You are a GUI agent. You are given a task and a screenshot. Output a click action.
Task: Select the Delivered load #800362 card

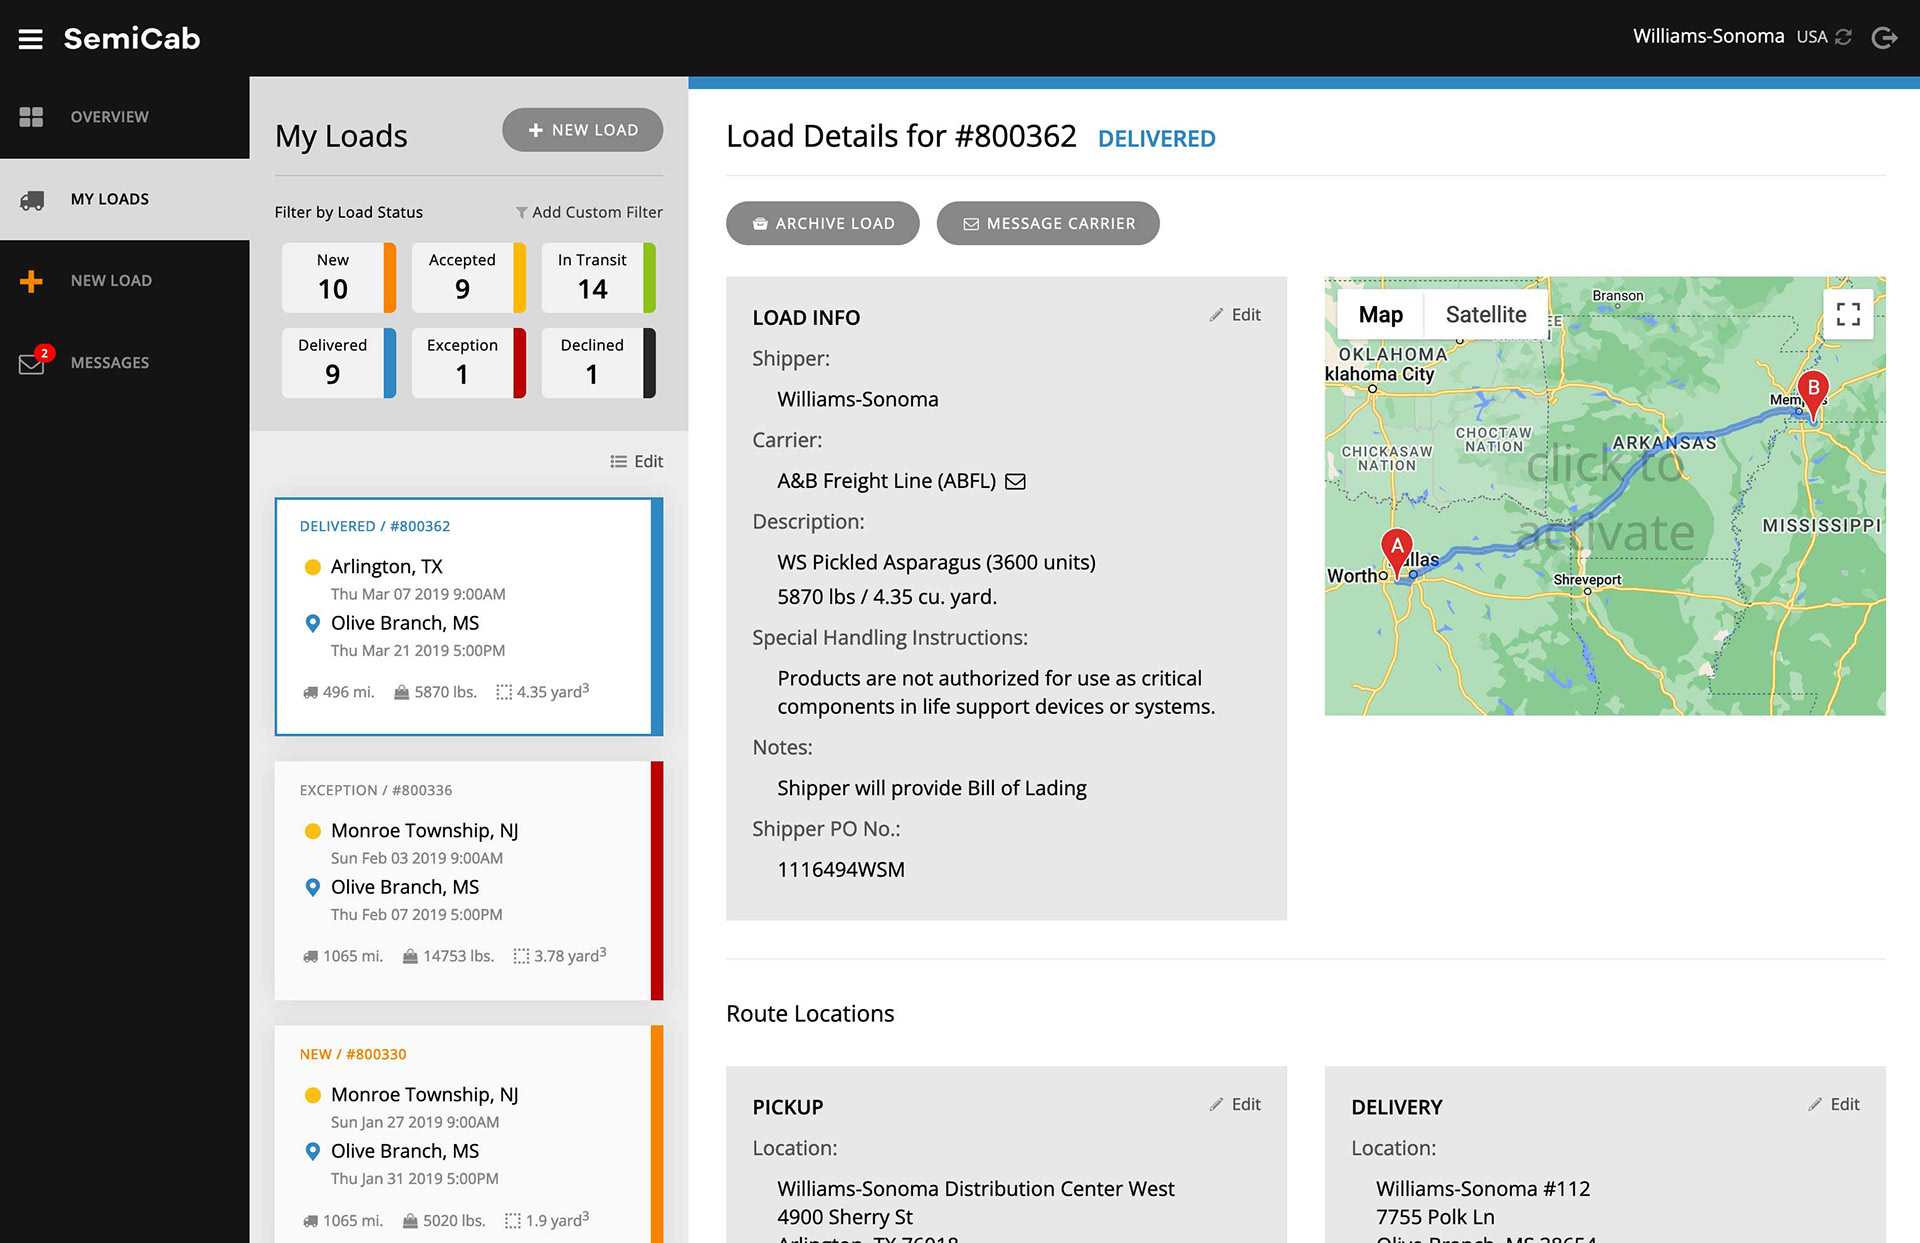tap(469, 617)
